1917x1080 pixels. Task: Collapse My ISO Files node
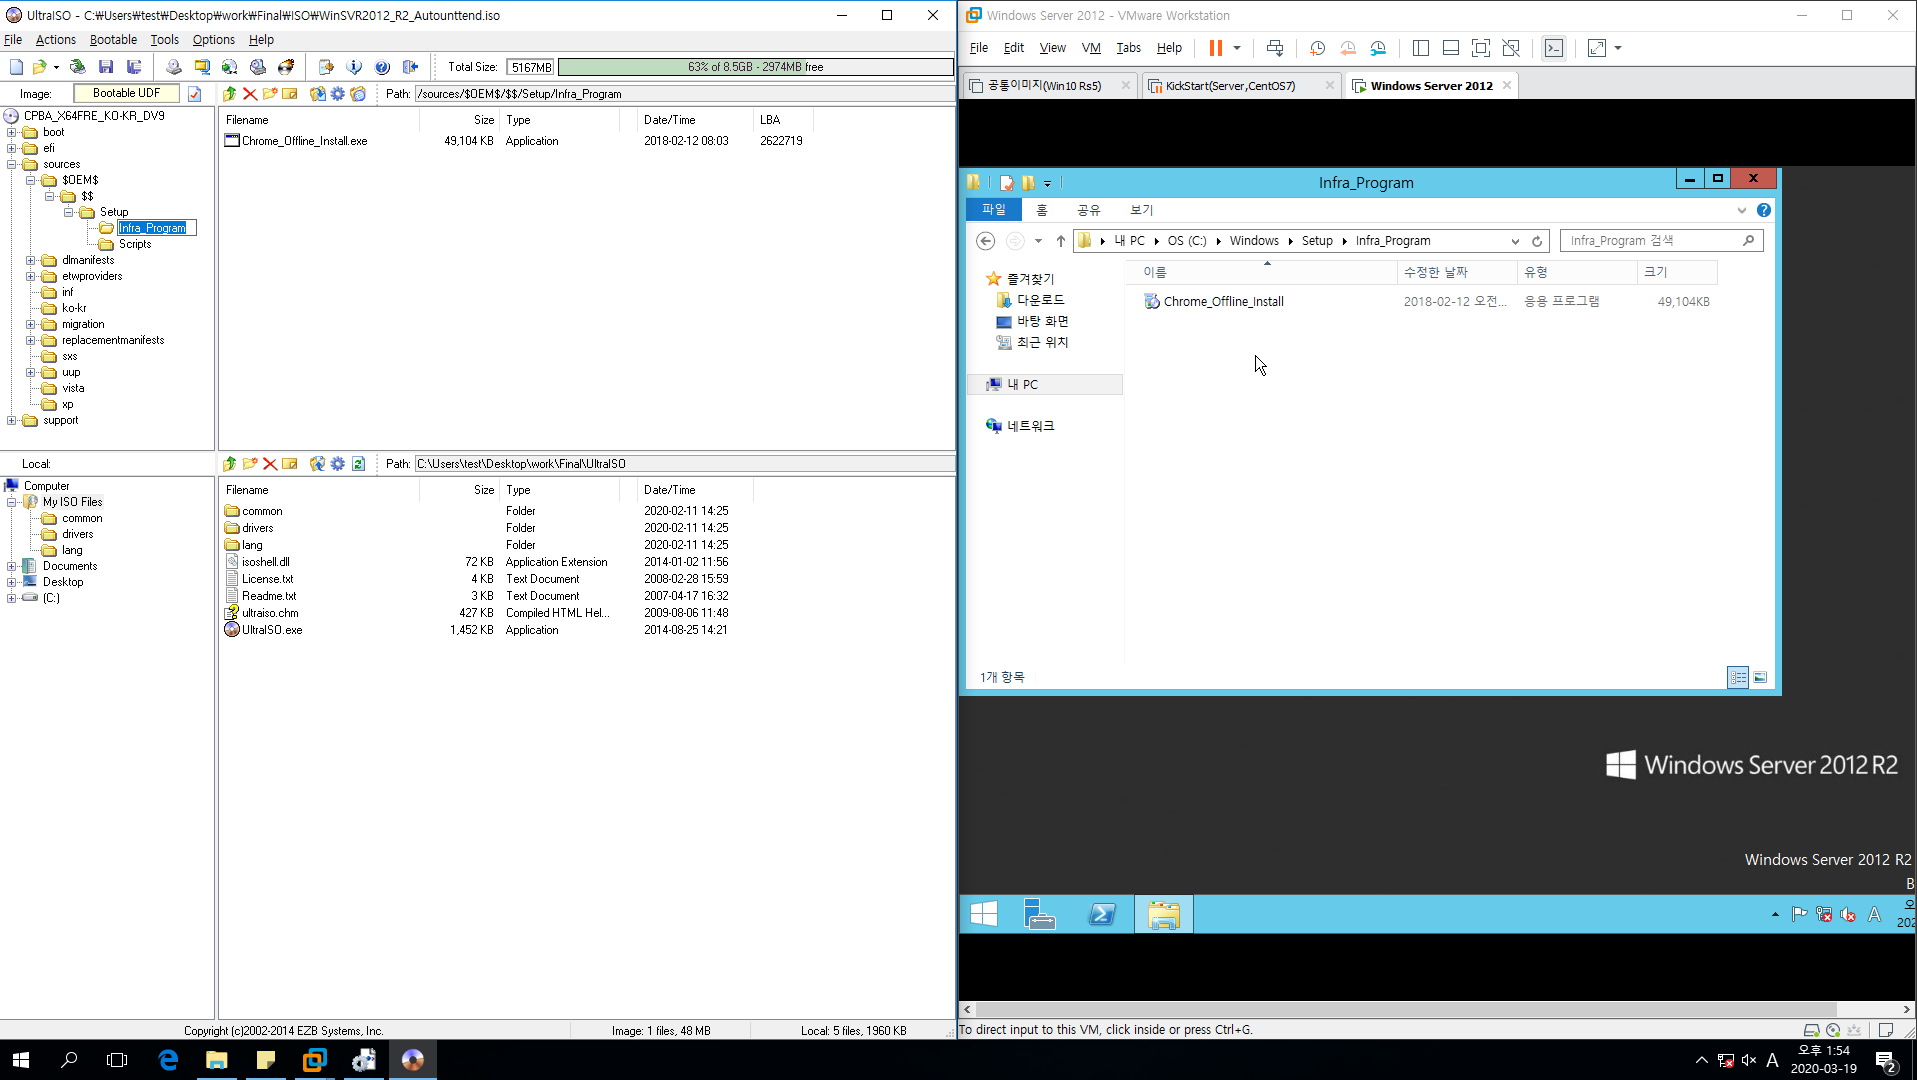[x=11, y=502]
